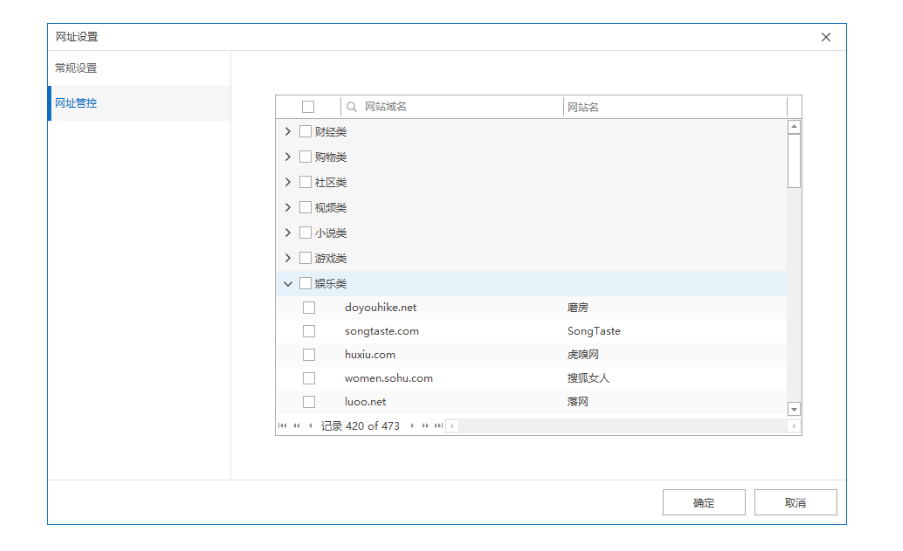The image size is (903, 551).
Task: Jump to previous page of records
Action: pyautogui.click(x=296, y=426)
